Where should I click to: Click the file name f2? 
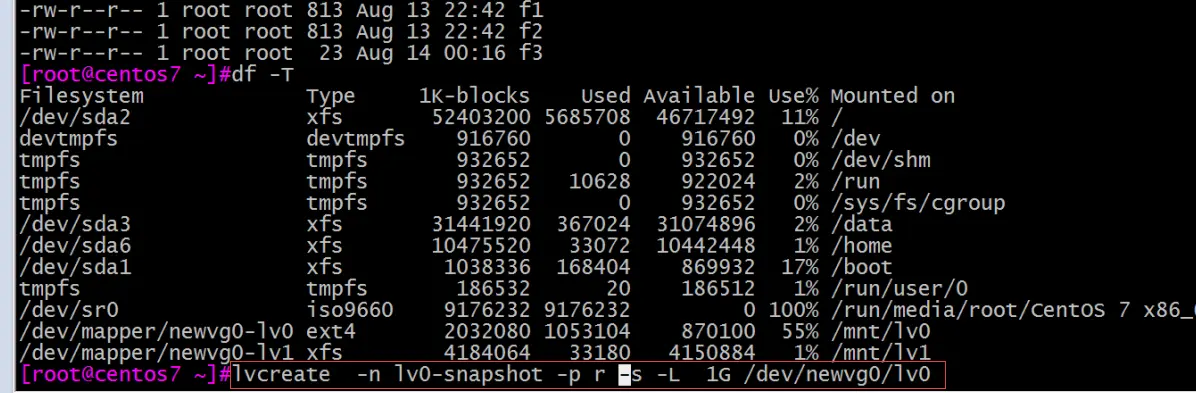[x=532, y=32]
